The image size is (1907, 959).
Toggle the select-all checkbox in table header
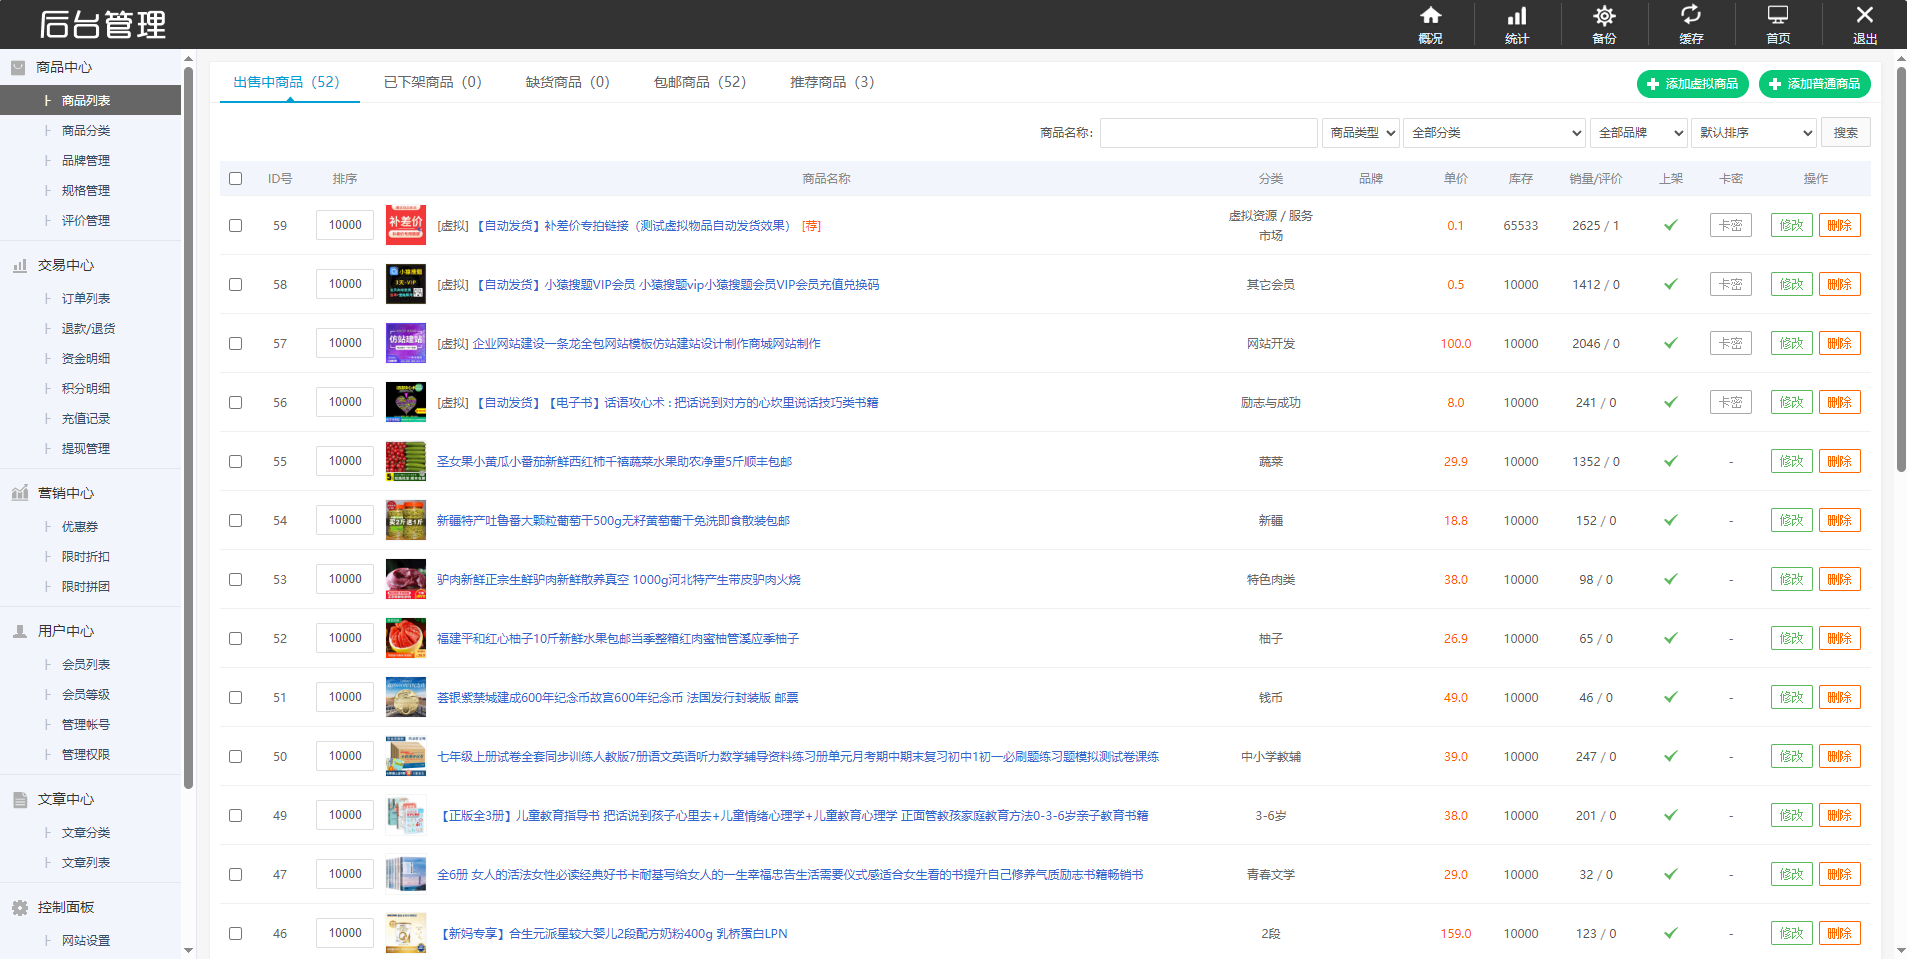coord(235,178)
